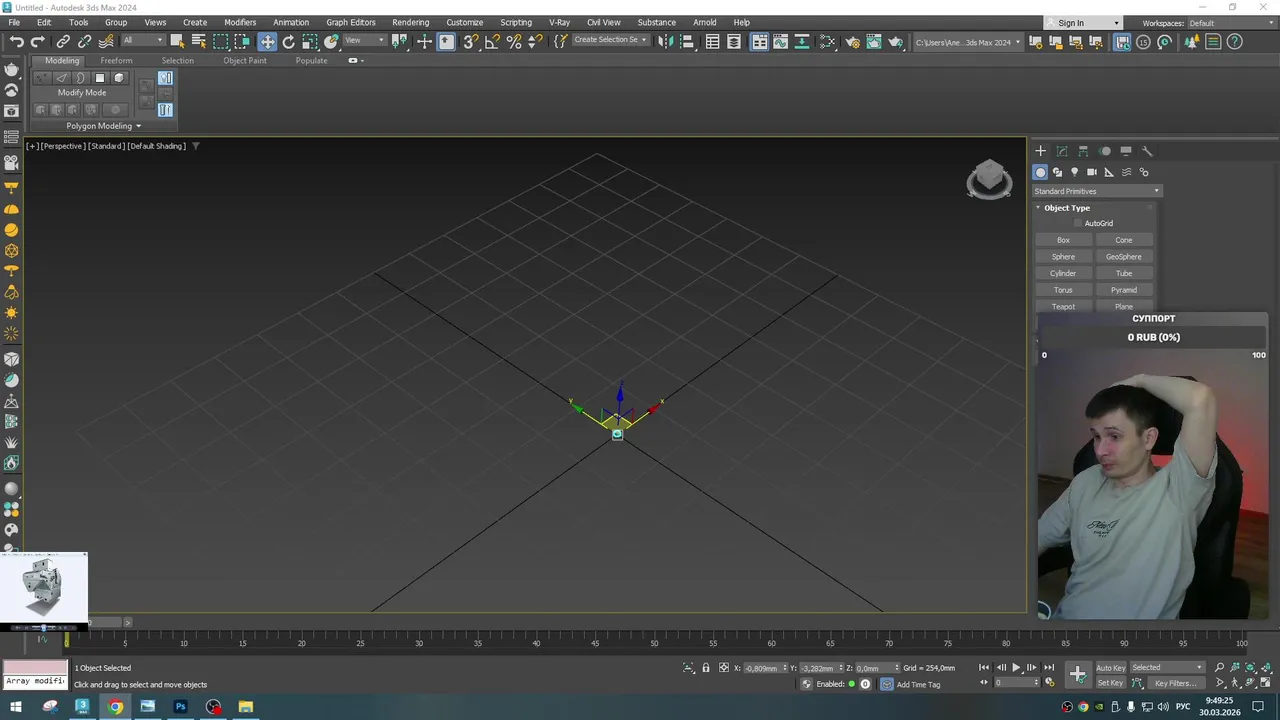Image resolution: width=1280 pixels, height=720 pixels.
Task: Open the Key Filters dialog button
Action: pyautogui.click(x=1175, y=684)
